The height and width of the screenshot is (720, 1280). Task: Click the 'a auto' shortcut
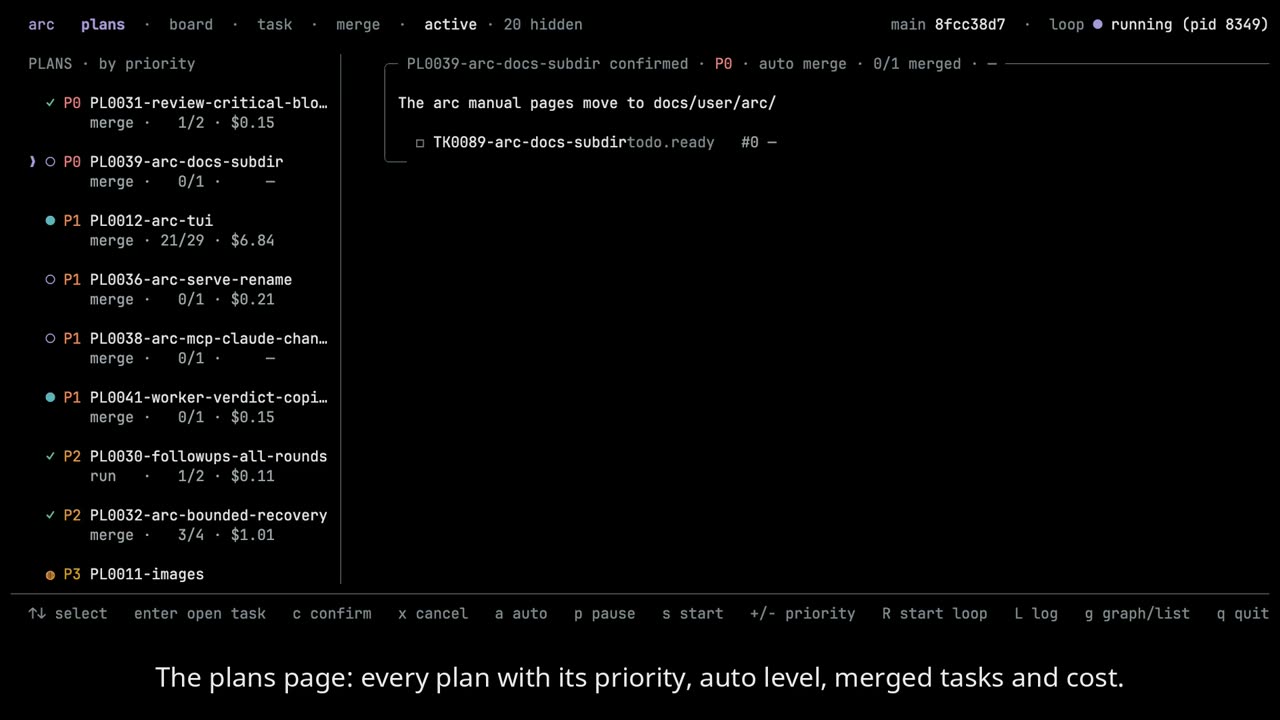521,614
